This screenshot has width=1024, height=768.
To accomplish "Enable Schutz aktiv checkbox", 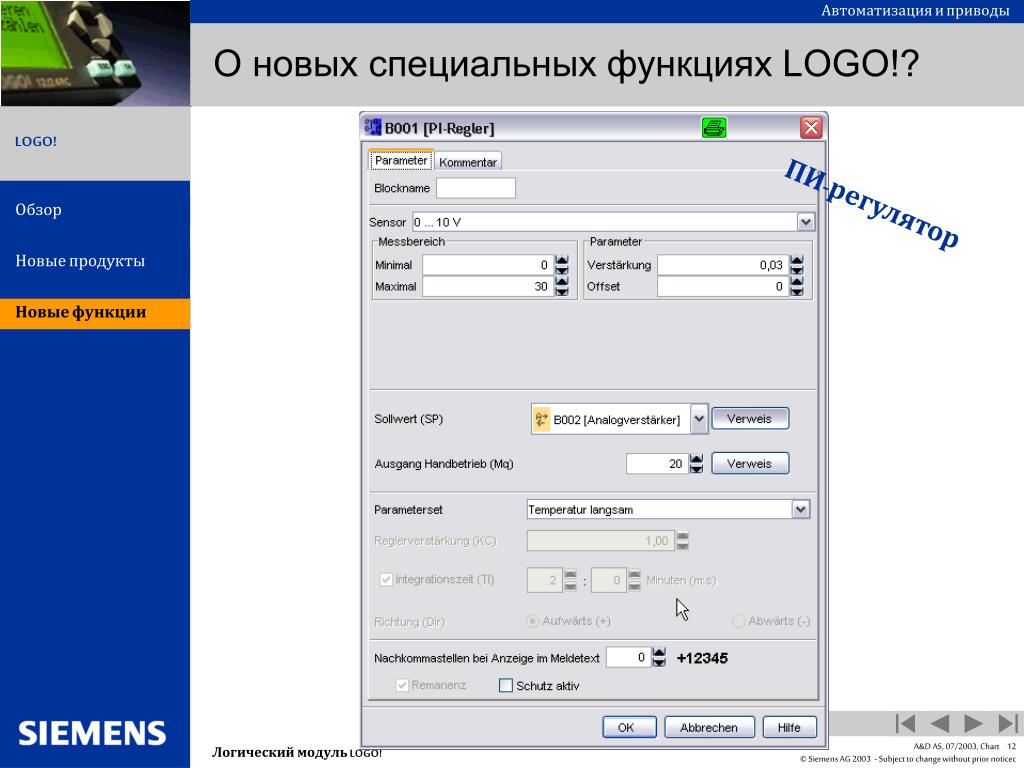I will (505, 686).
